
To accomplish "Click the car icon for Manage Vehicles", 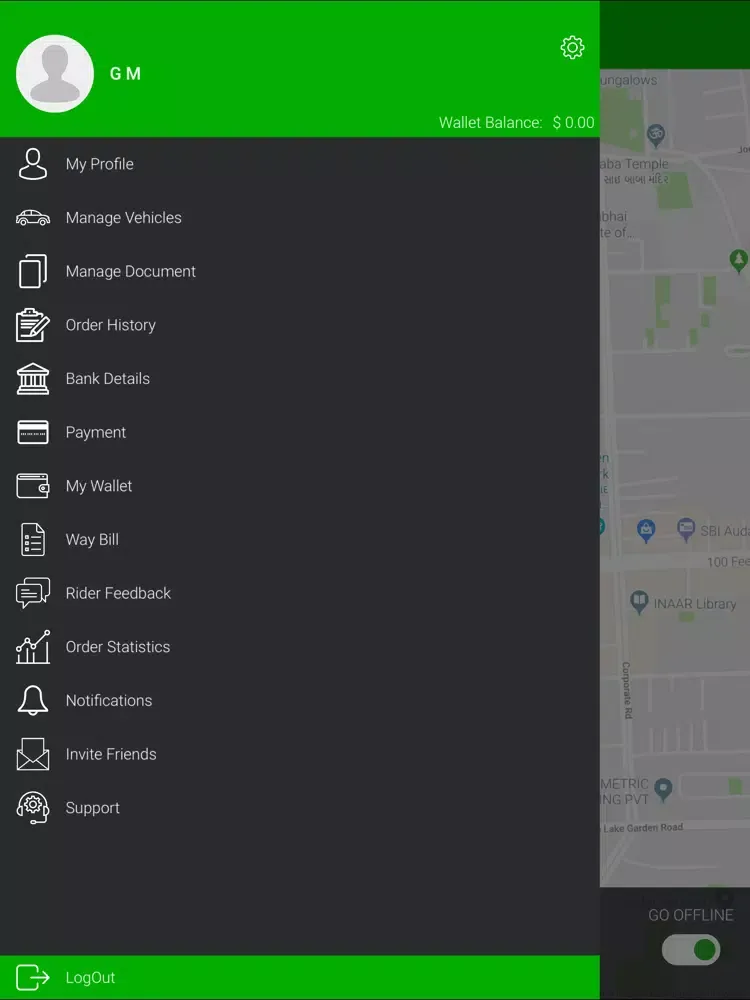I will pos(33,218).
